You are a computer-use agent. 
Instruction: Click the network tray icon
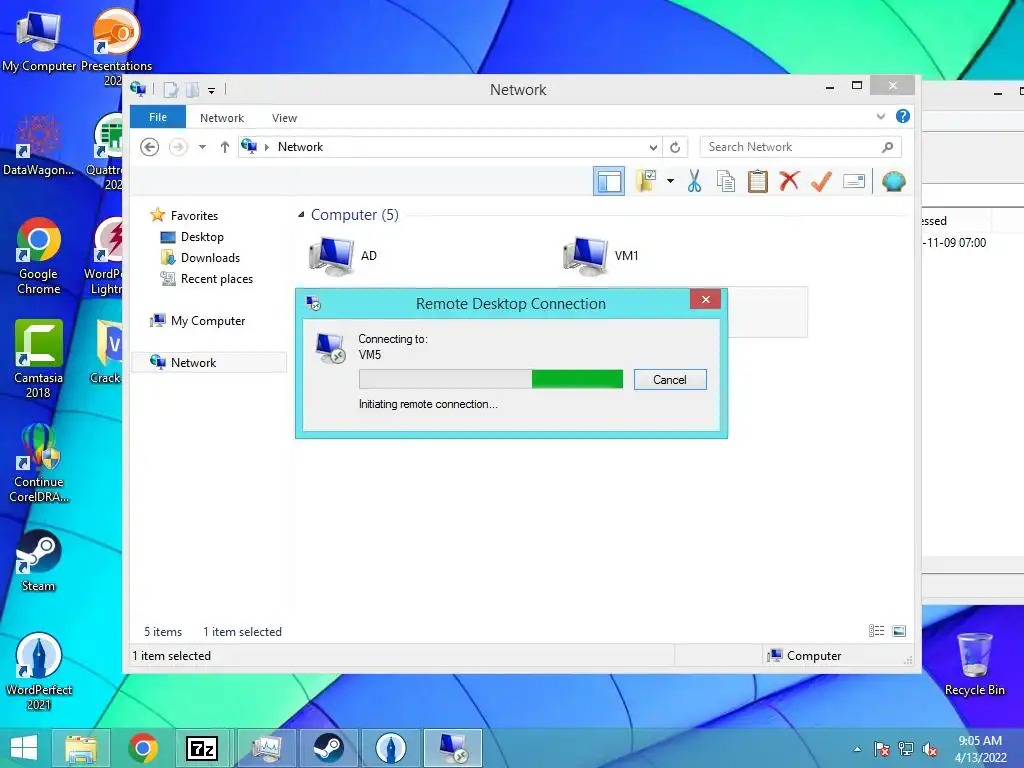(906, 749)
